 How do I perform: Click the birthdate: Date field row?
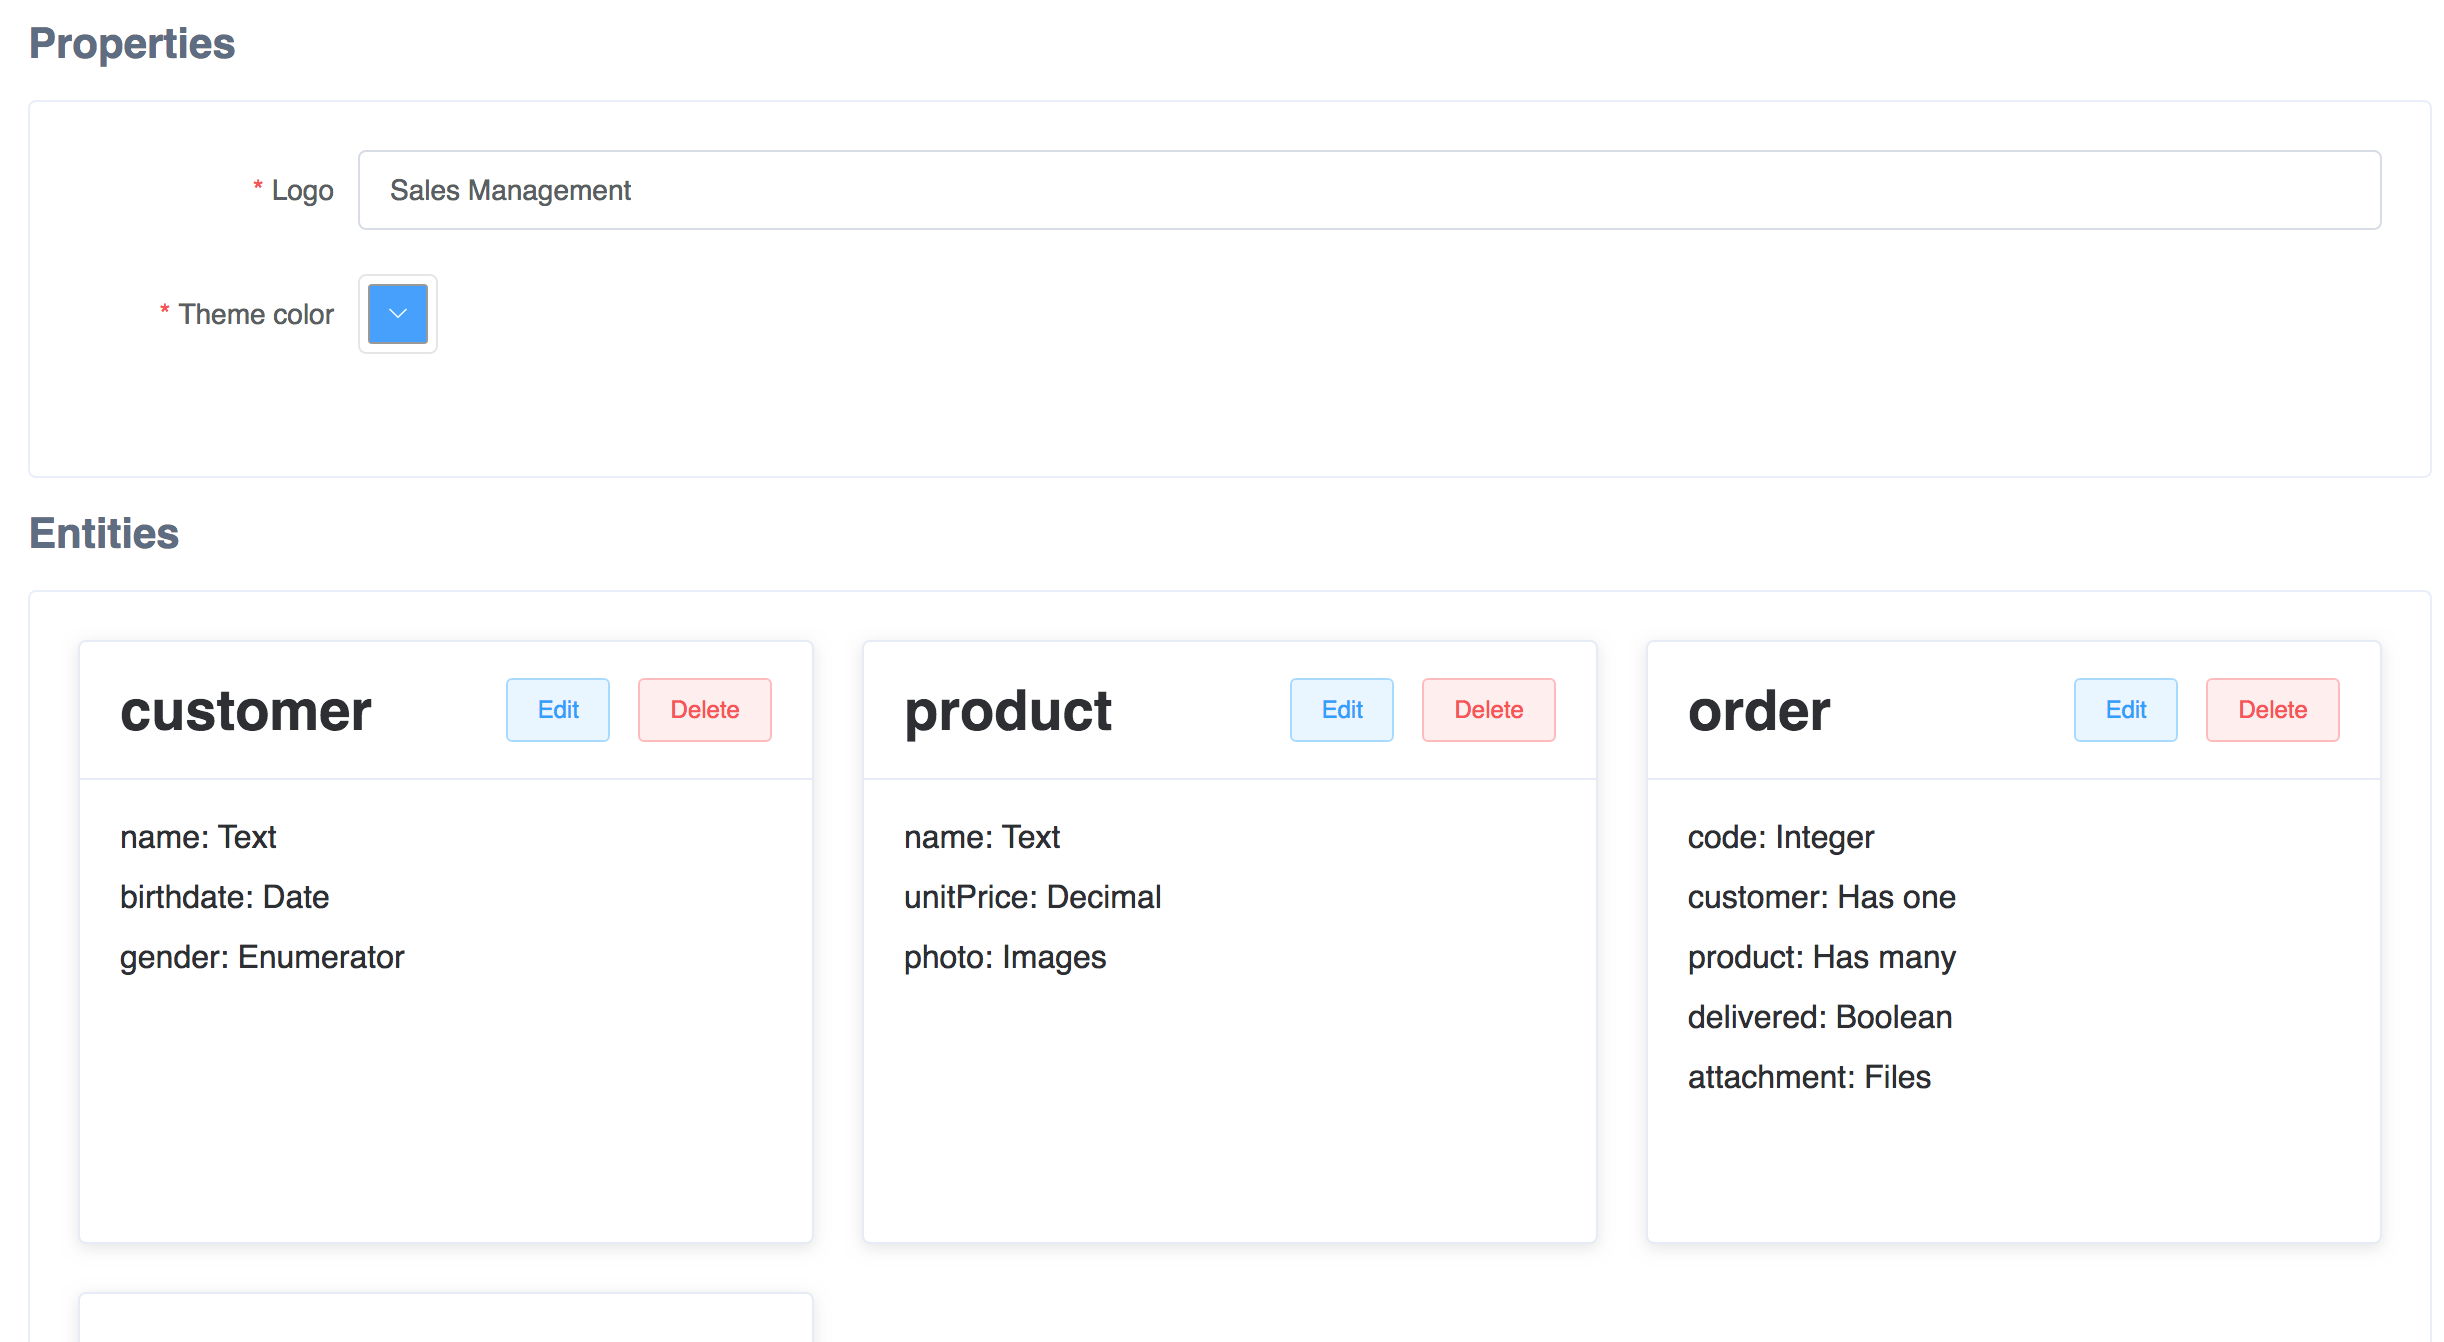(224, 897)
